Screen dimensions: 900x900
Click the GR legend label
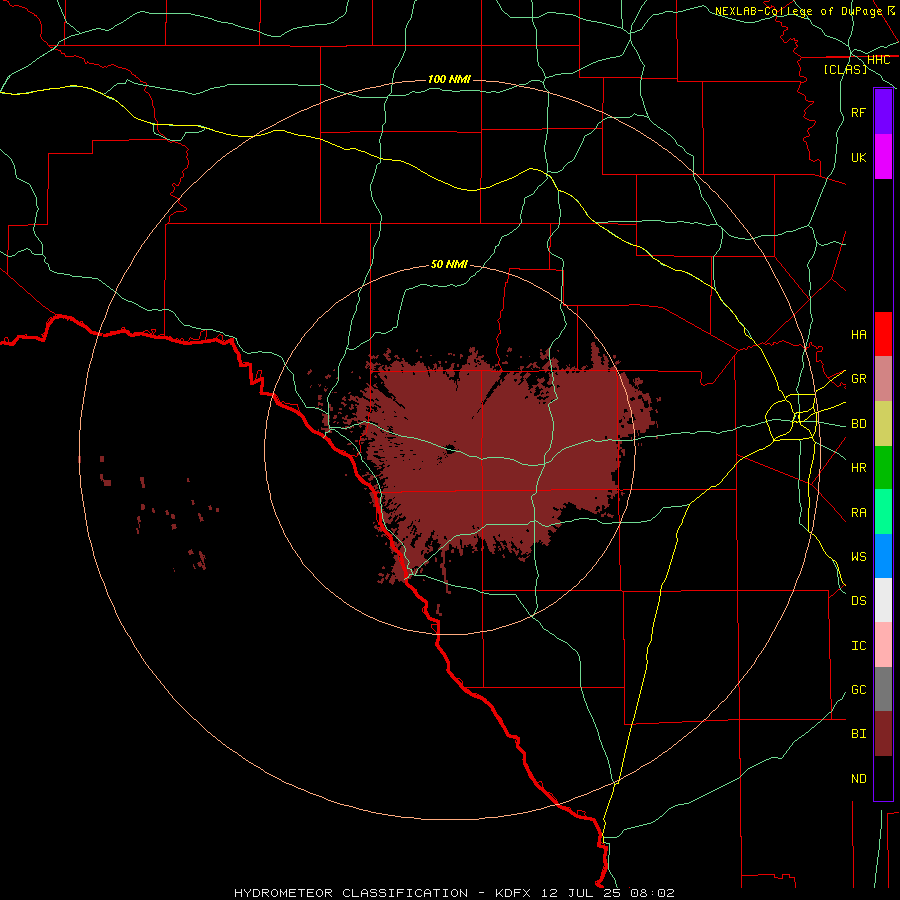point(858,379)
